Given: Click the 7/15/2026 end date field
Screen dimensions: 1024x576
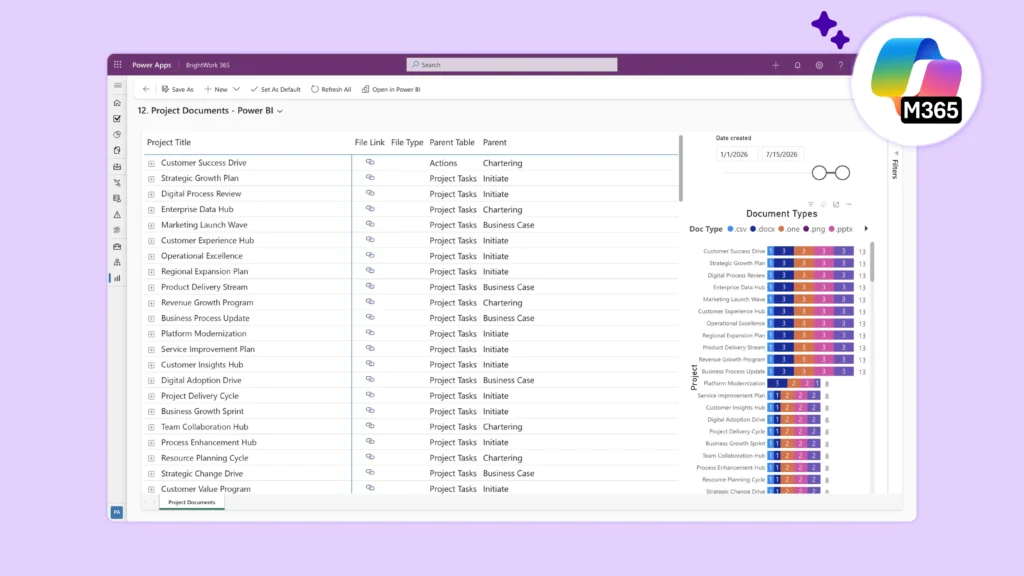Looking at the screenshot, I should pyautogui.click(x=782, y=155).
